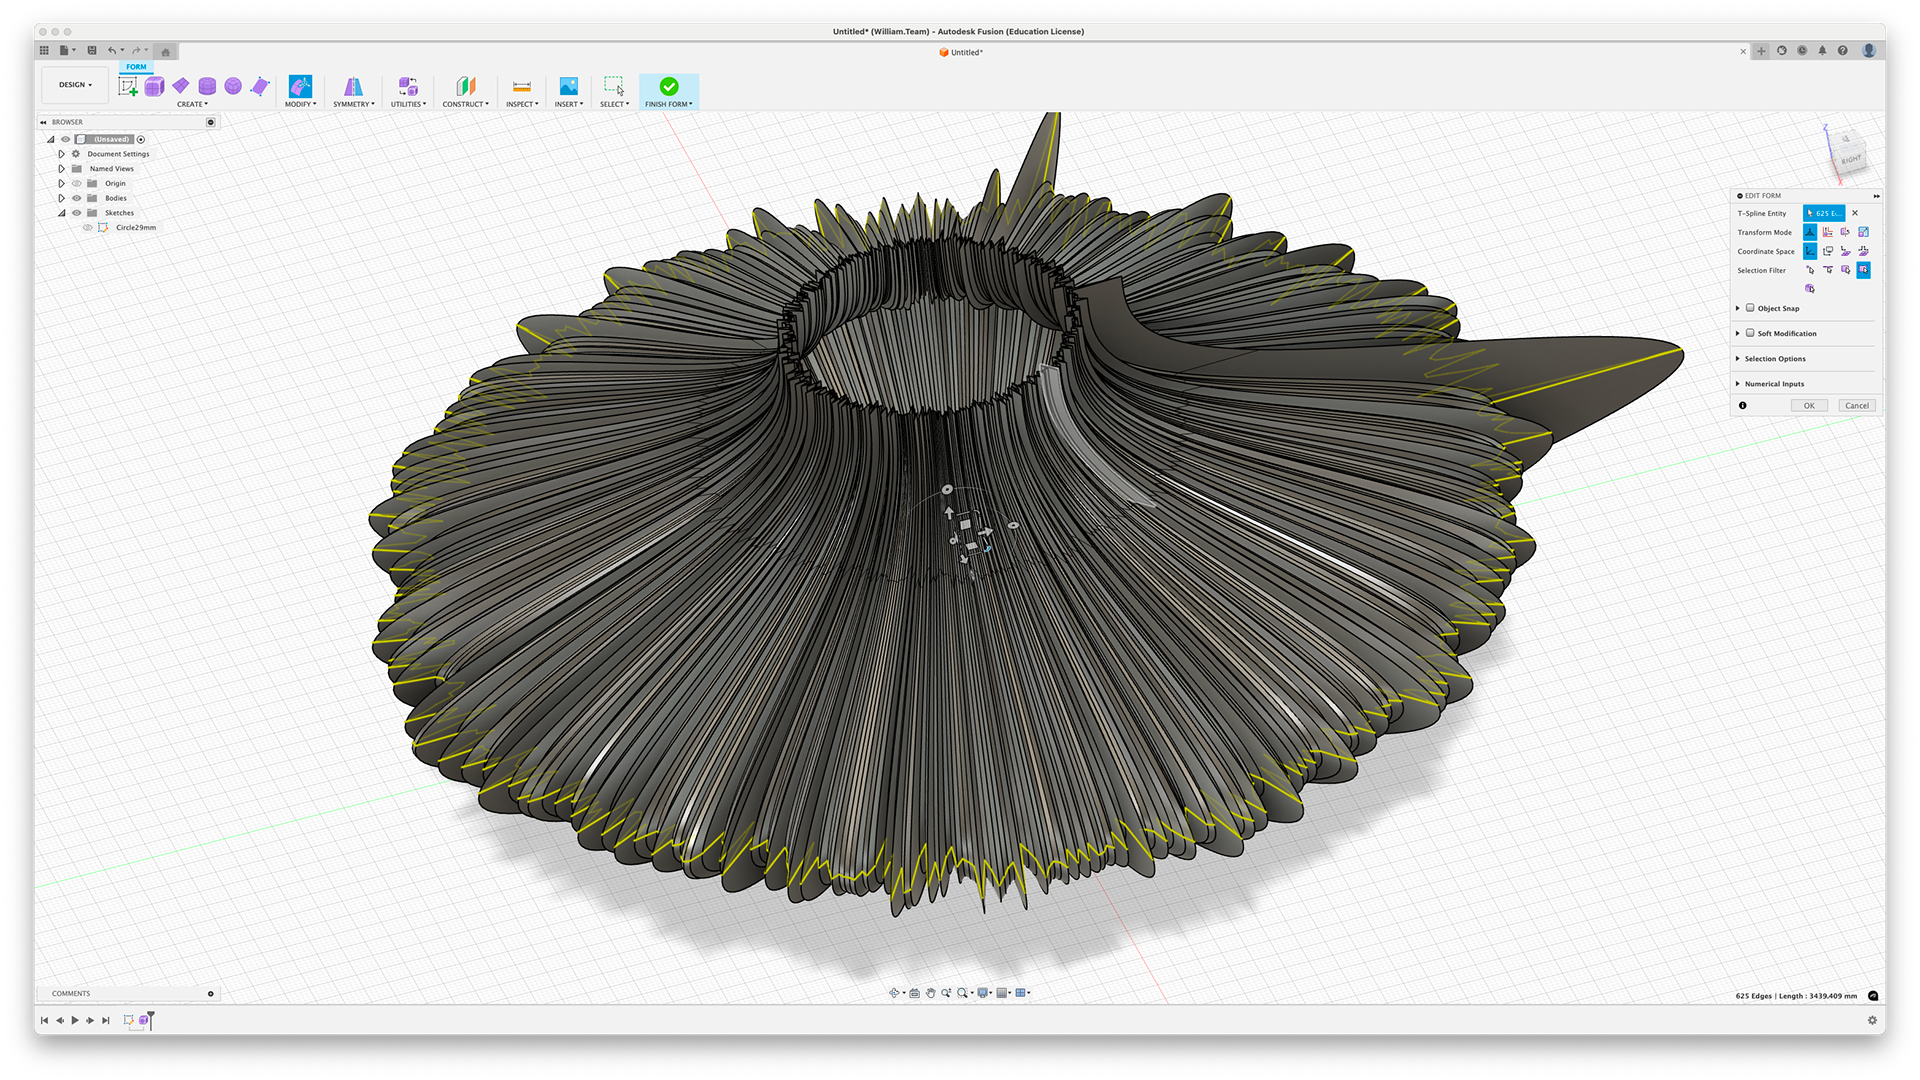The width and height of the screenshot is (1920, 1080).
Task: Open the Help question mark icon
Action: tap(1843, 51)
